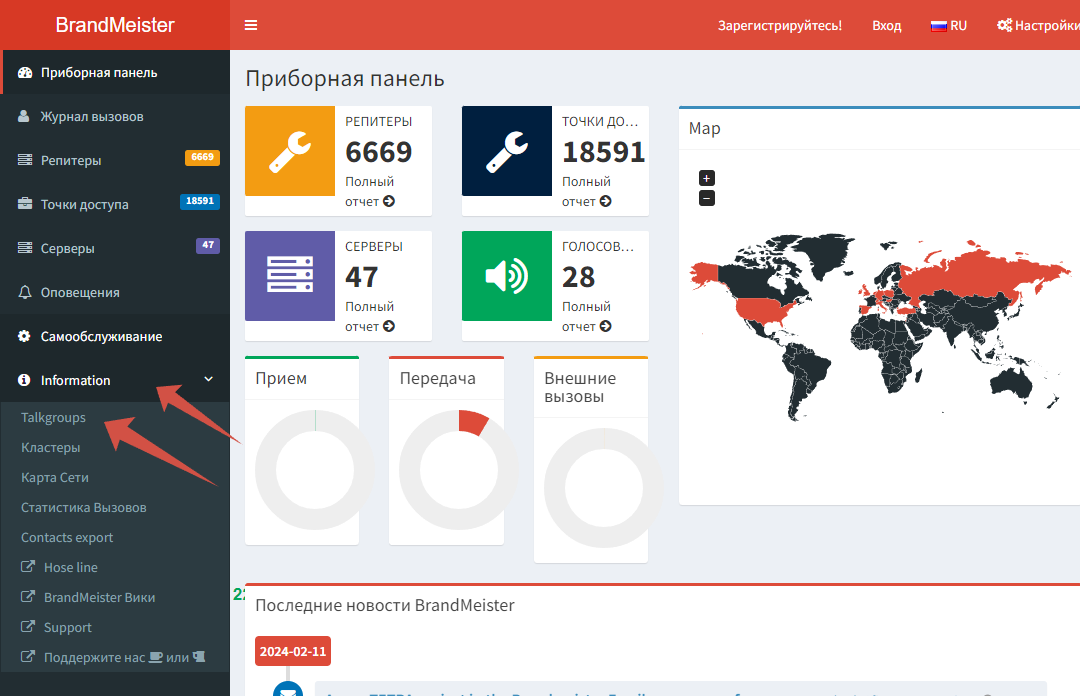The image size is (1080, 696).
Task: Click the 2024-02-11 news date label
Action: point(293,651)
